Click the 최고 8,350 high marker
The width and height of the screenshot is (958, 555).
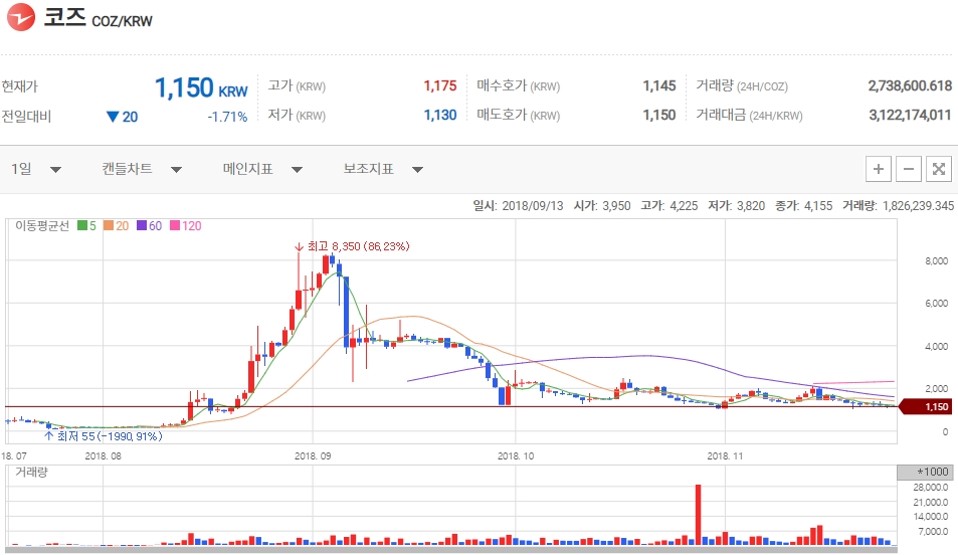point(353,246)
